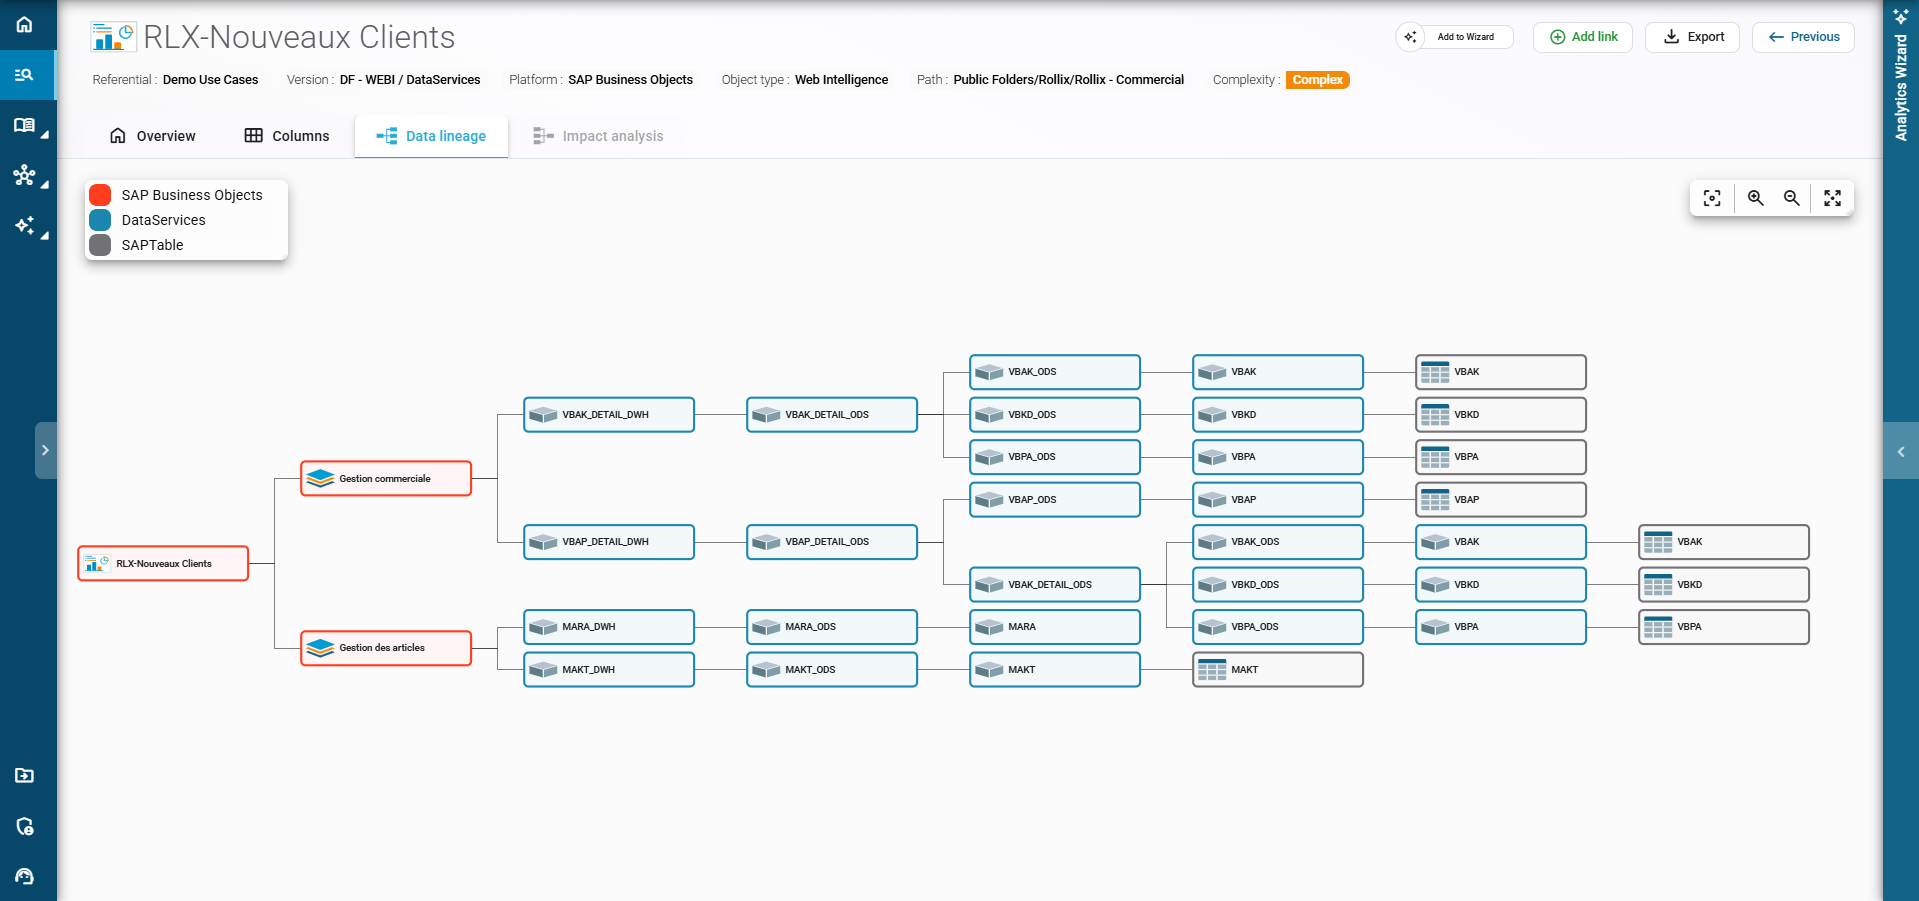
Task: Switch to the Columns tab
Action: [x=287, y=136]
